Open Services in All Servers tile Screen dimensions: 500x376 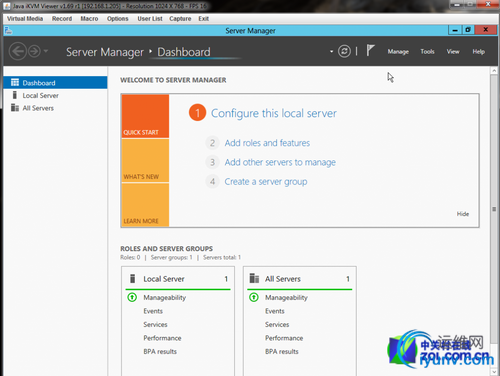[x=277, y=324]
